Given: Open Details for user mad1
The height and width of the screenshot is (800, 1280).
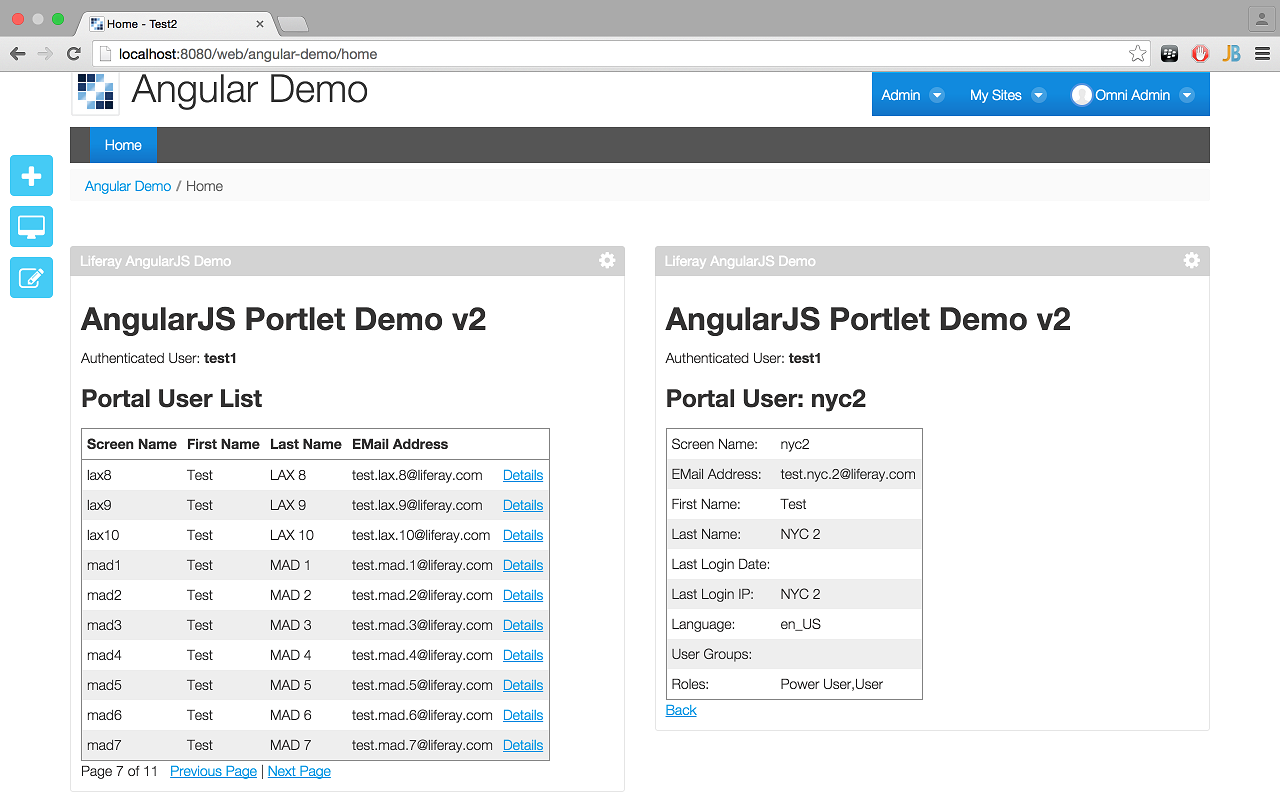Looking at the screenshot, I should pyautogui.click(x=523, y=565).
